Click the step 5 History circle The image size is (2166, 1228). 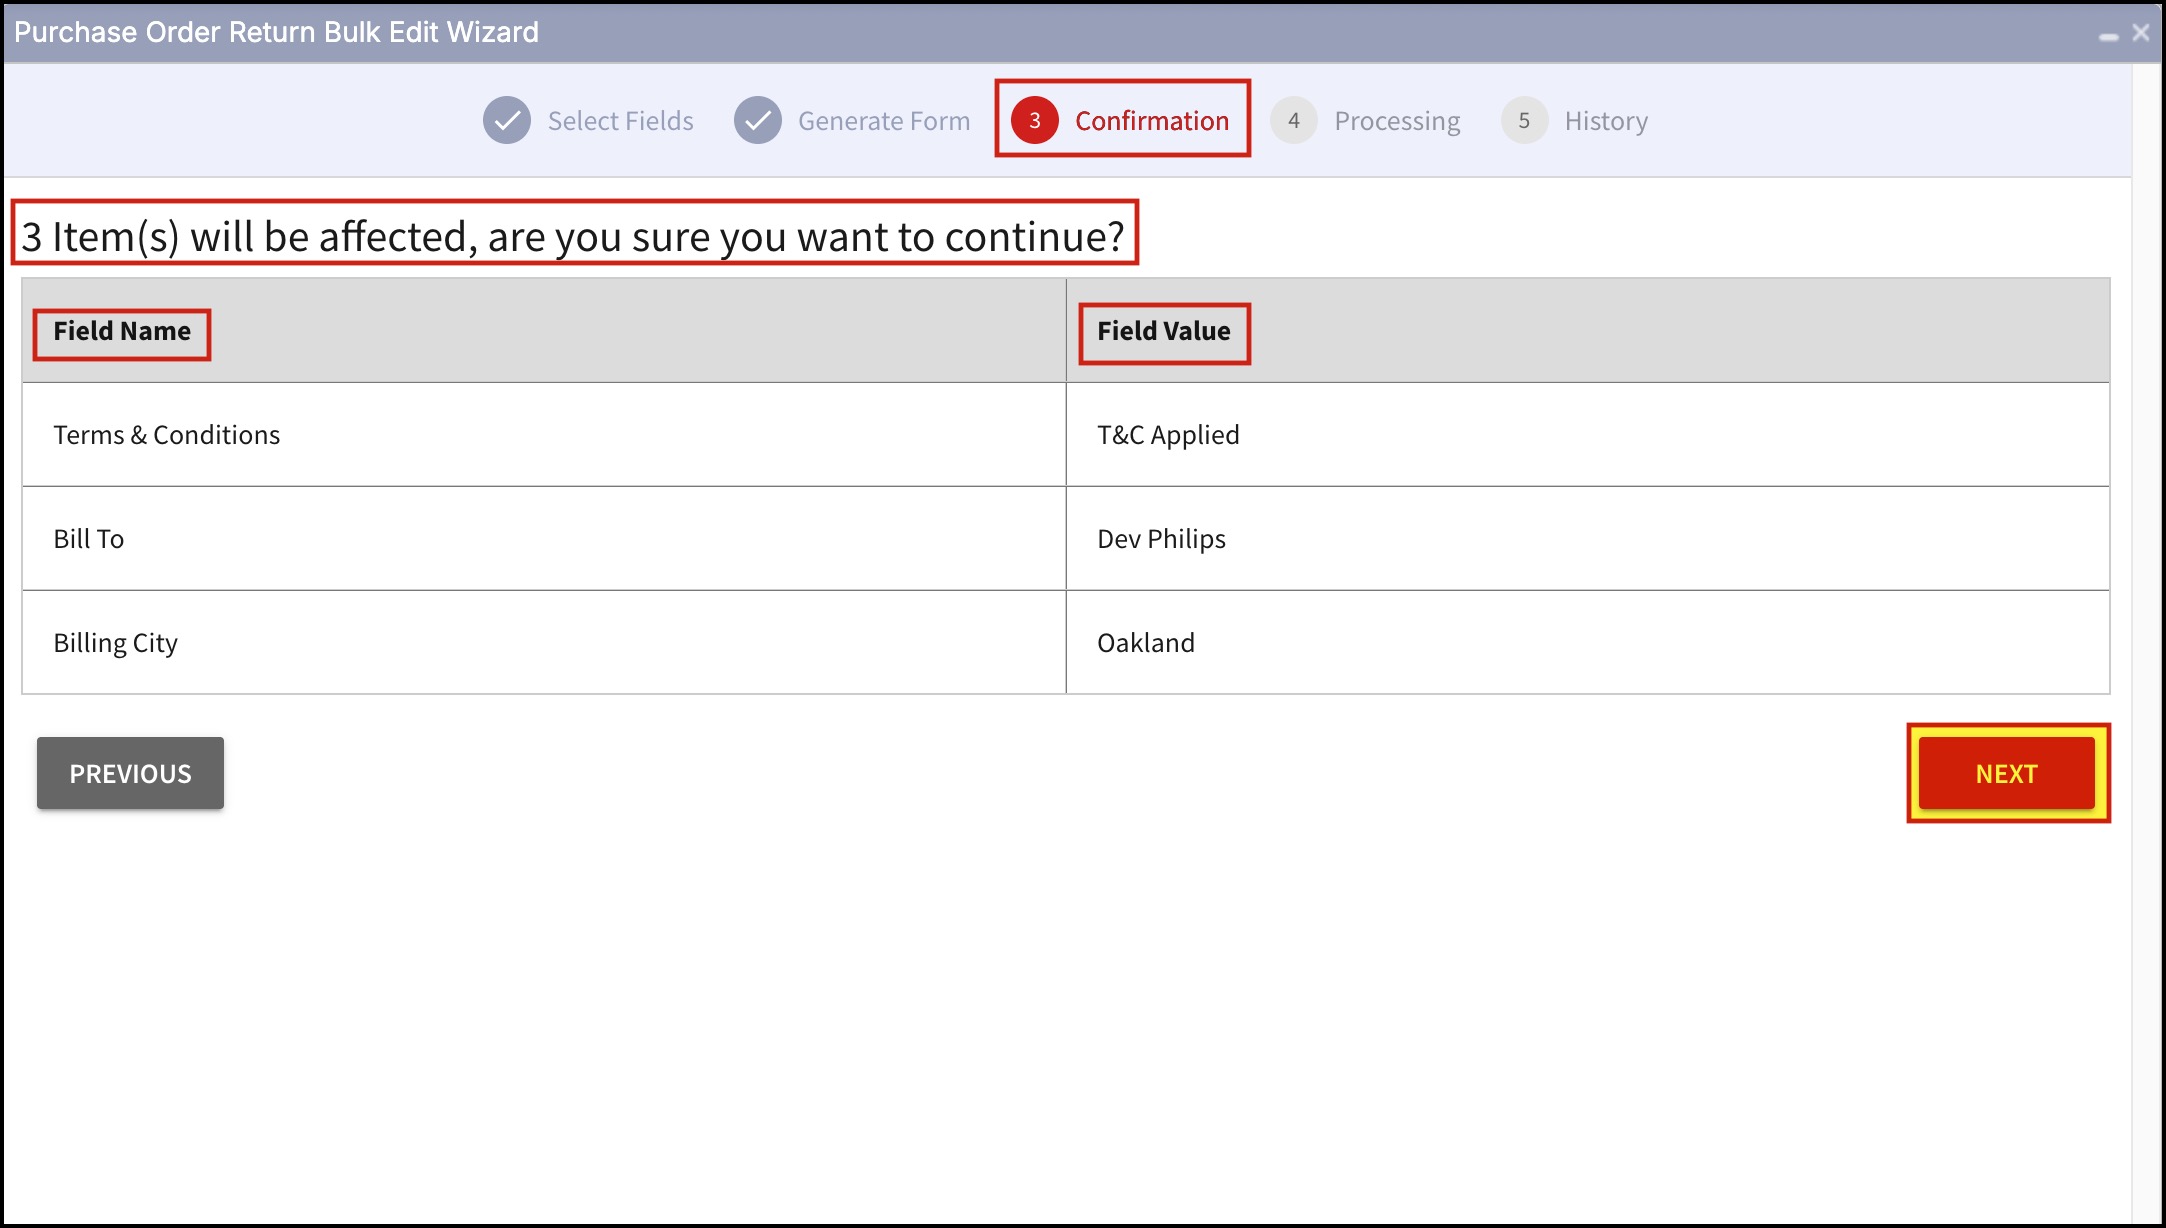tap(1524, 121)
